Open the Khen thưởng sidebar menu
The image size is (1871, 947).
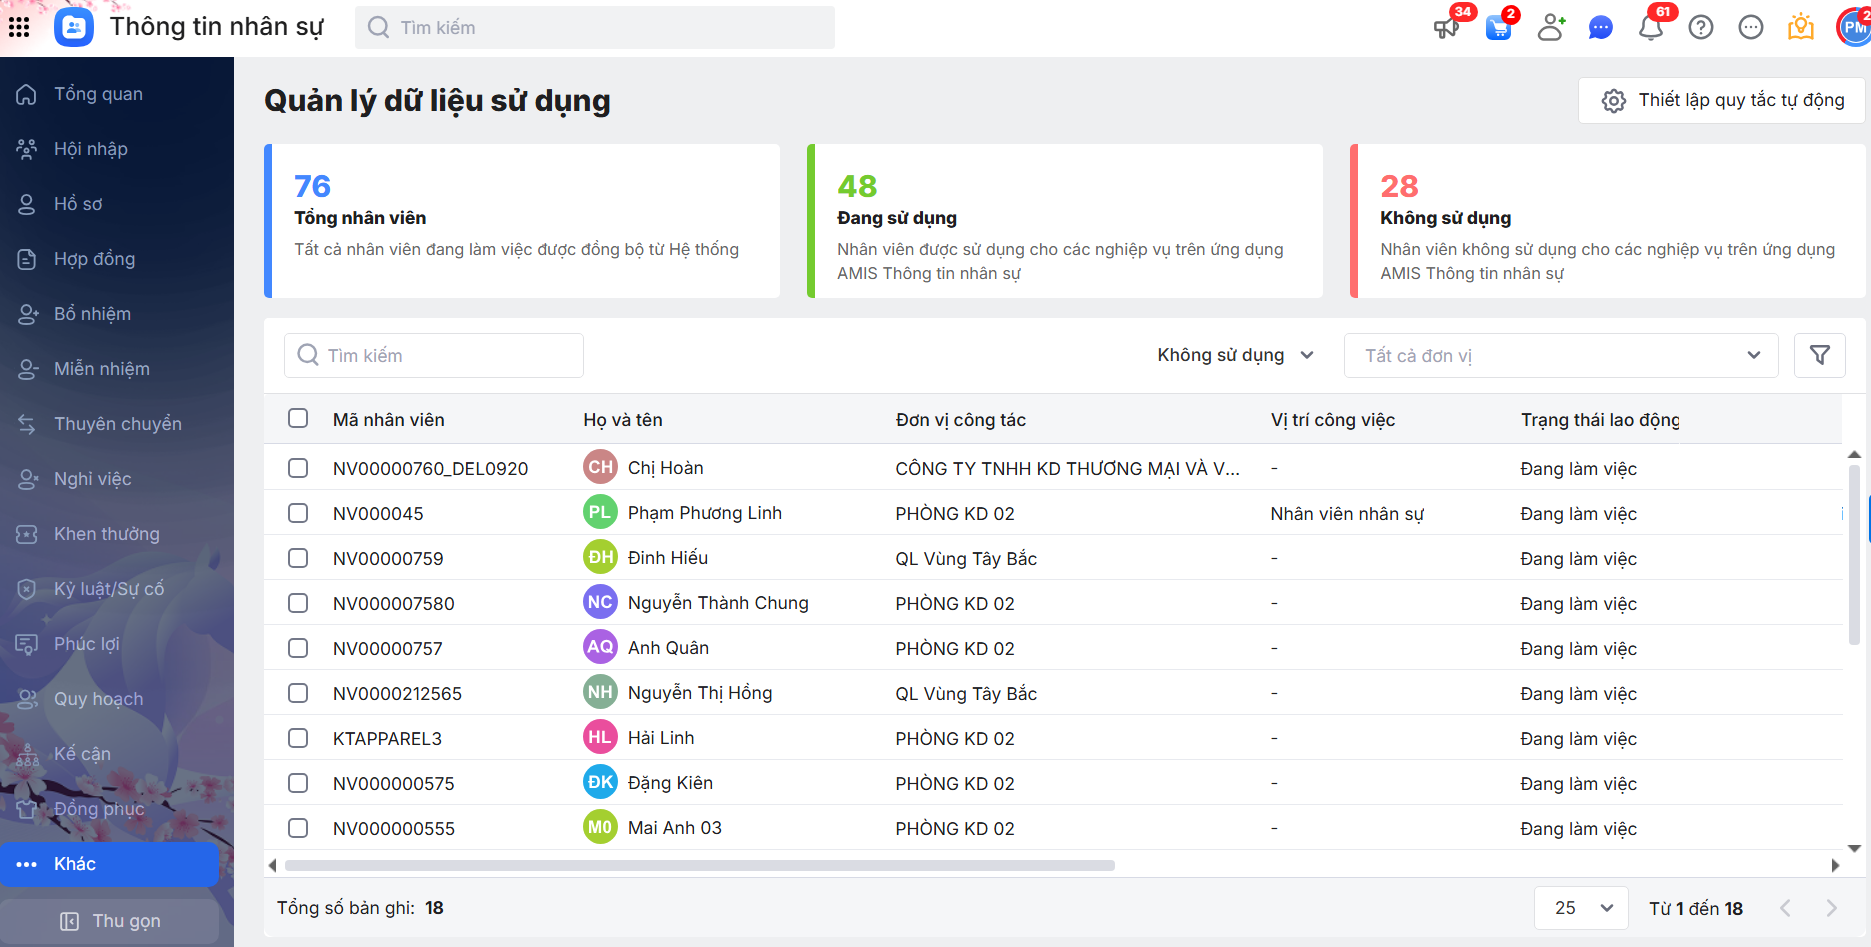click(106, 534)
